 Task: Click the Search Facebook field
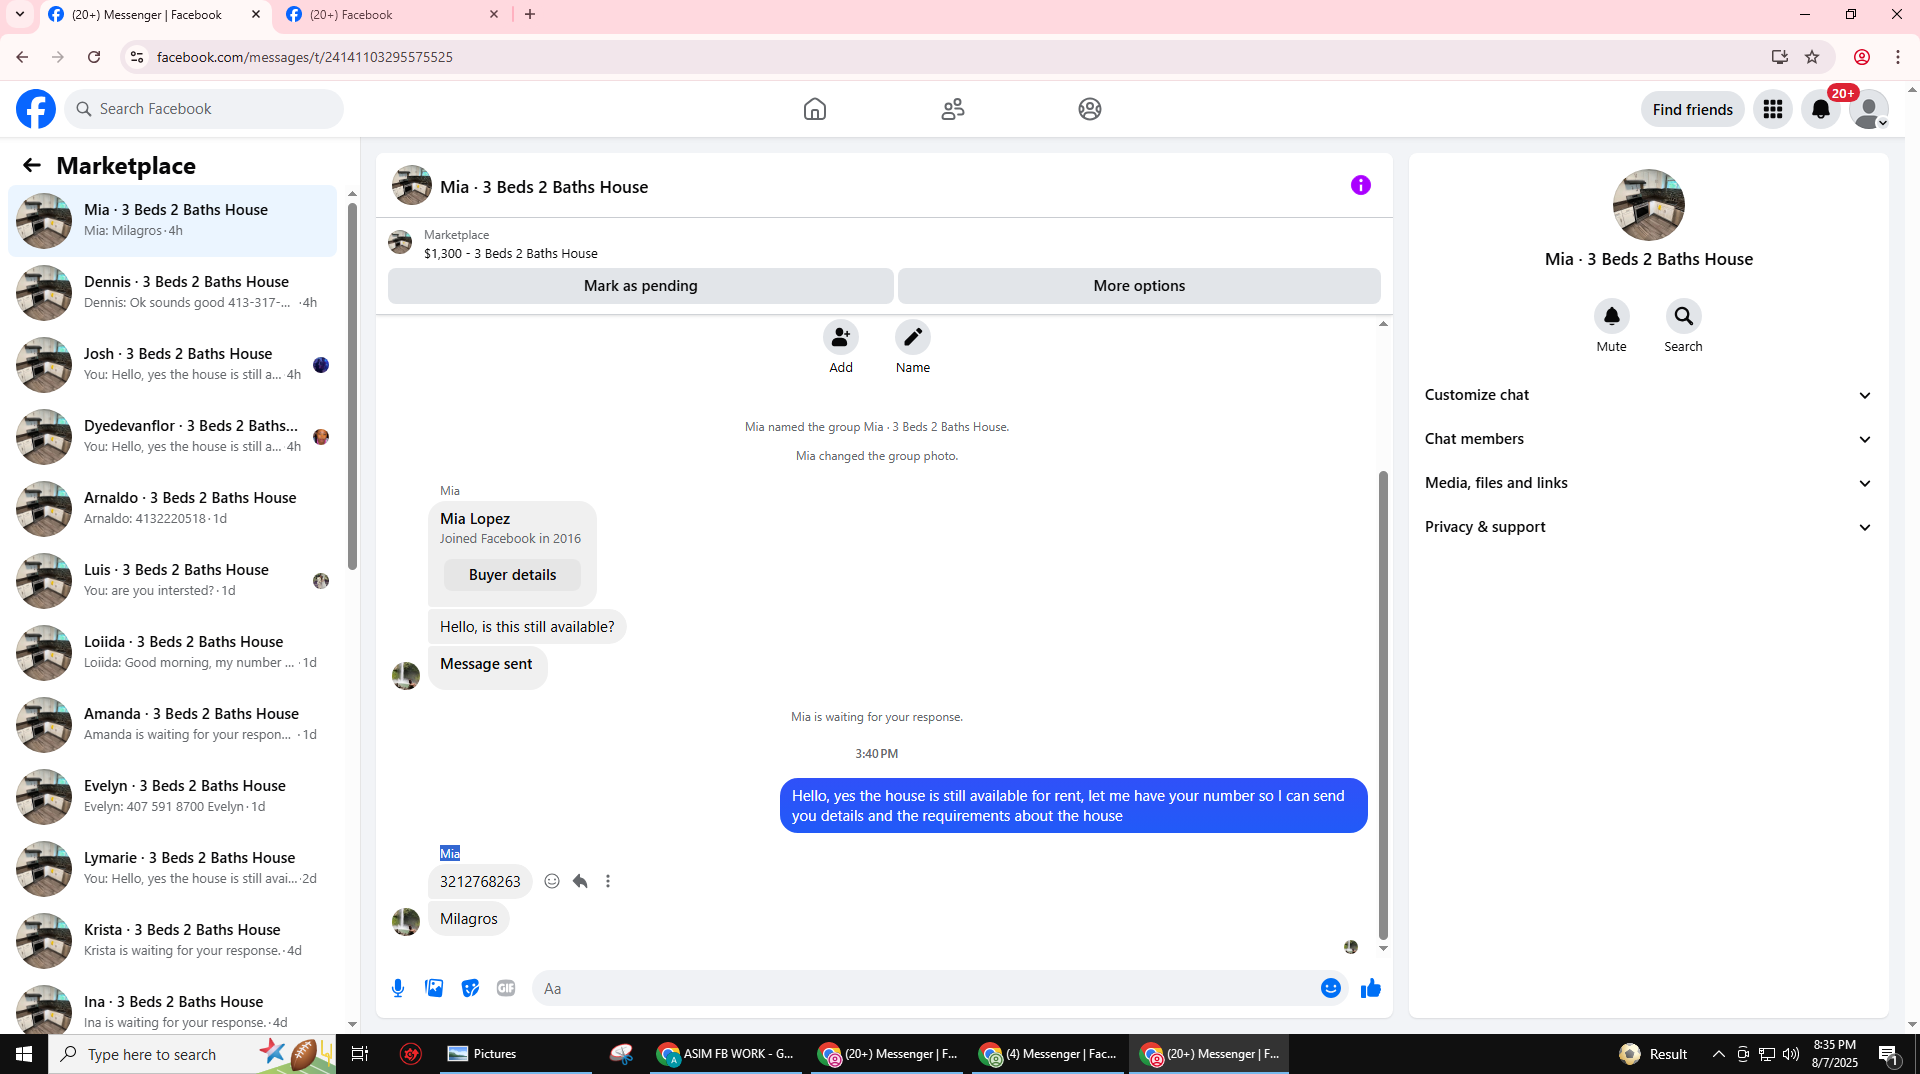point(205,109)
